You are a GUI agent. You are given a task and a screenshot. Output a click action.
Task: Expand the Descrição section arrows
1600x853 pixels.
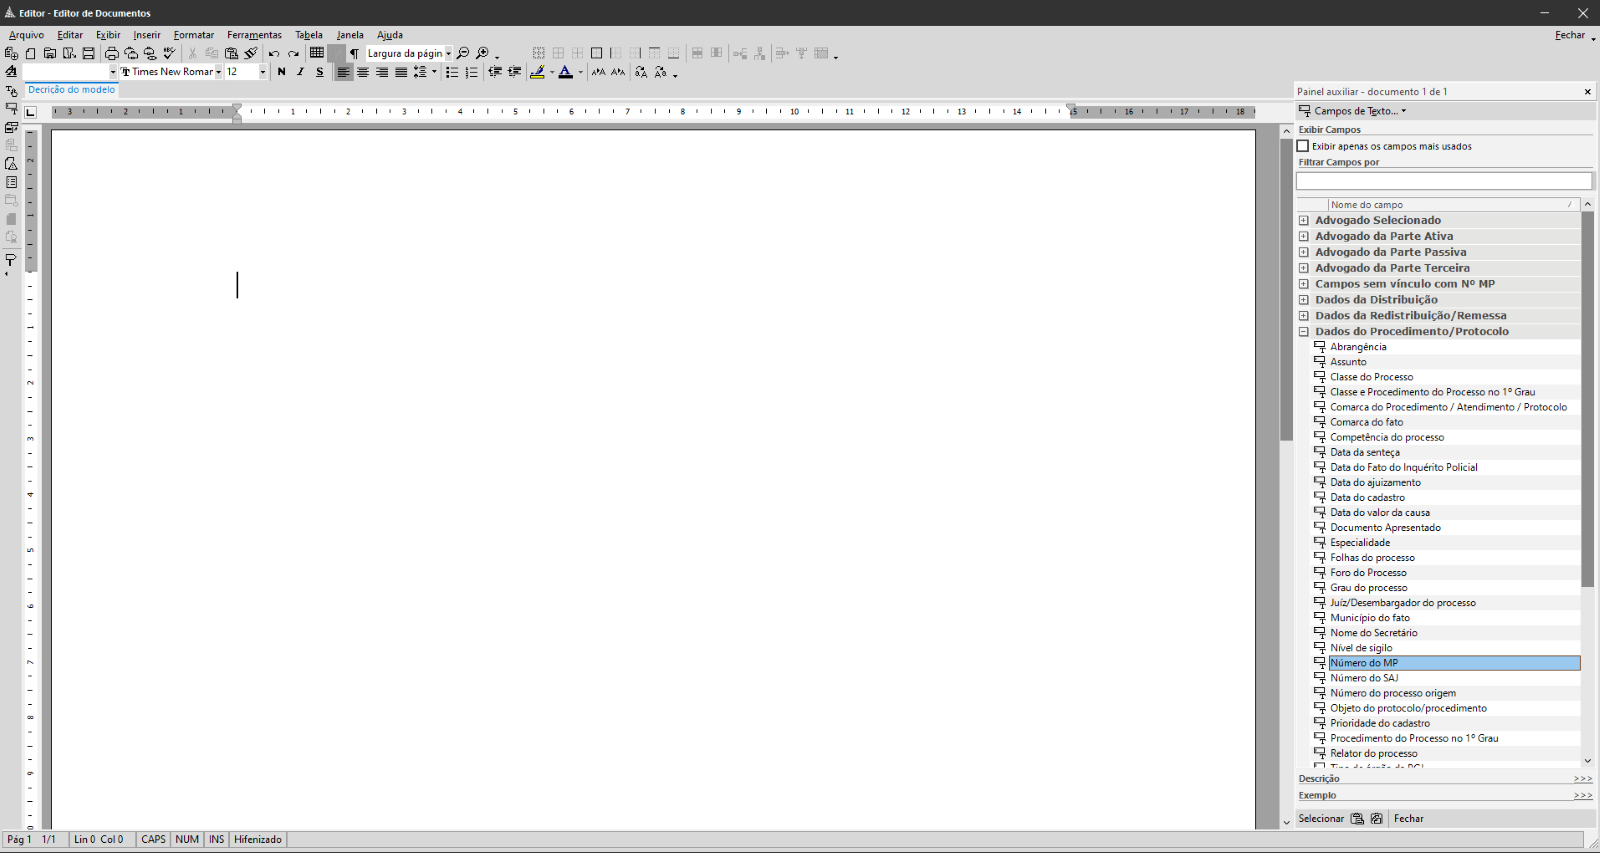(x=1583, y=779)
